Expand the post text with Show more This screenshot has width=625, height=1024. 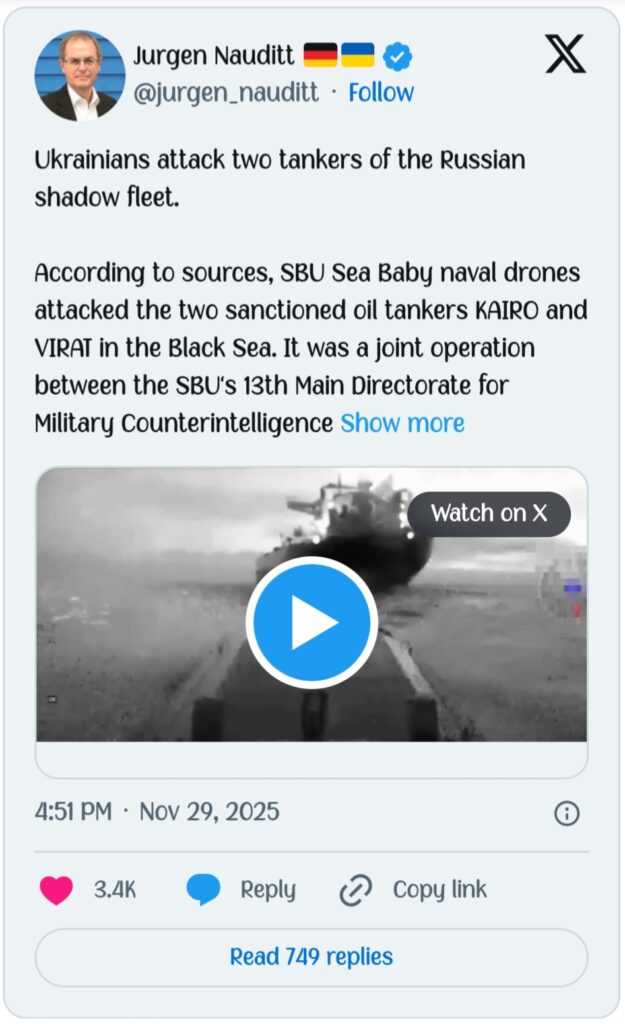(402, 423)
